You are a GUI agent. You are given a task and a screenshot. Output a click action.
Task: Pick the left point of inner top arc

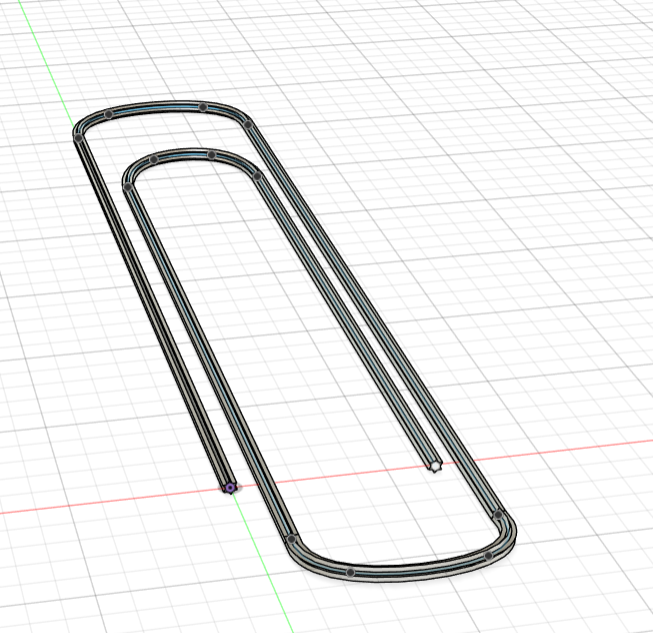[x=153, y=159]
